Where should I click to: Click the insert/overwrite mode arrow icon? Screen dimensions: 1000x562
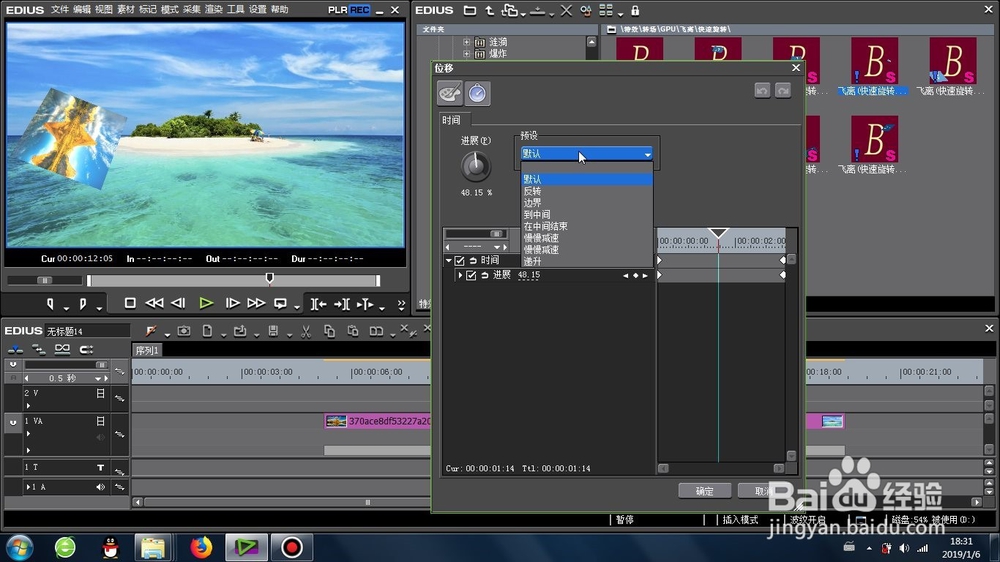[x=15, y=349]
